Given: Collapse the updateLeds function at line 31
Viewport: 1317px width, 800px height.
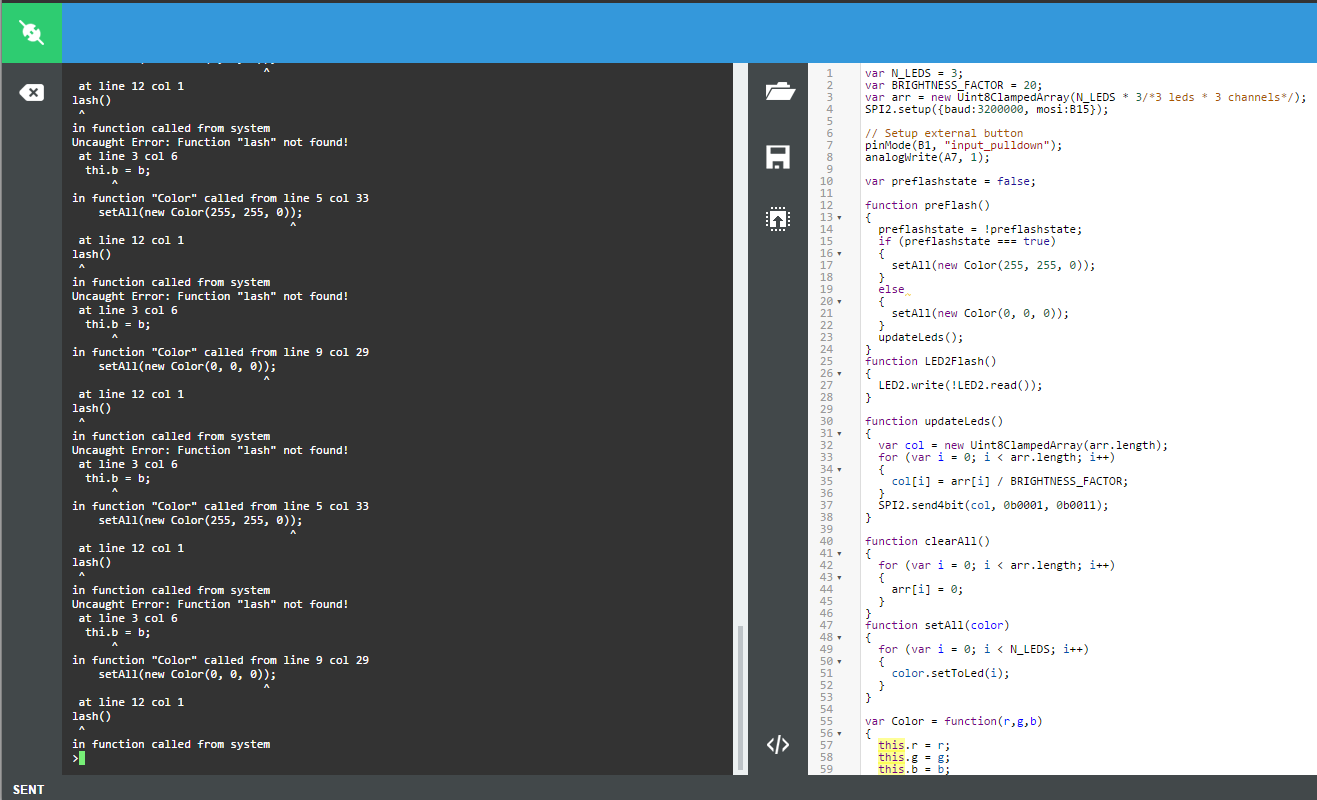Looking at the screenshot, I should click(x=839, y=433).
